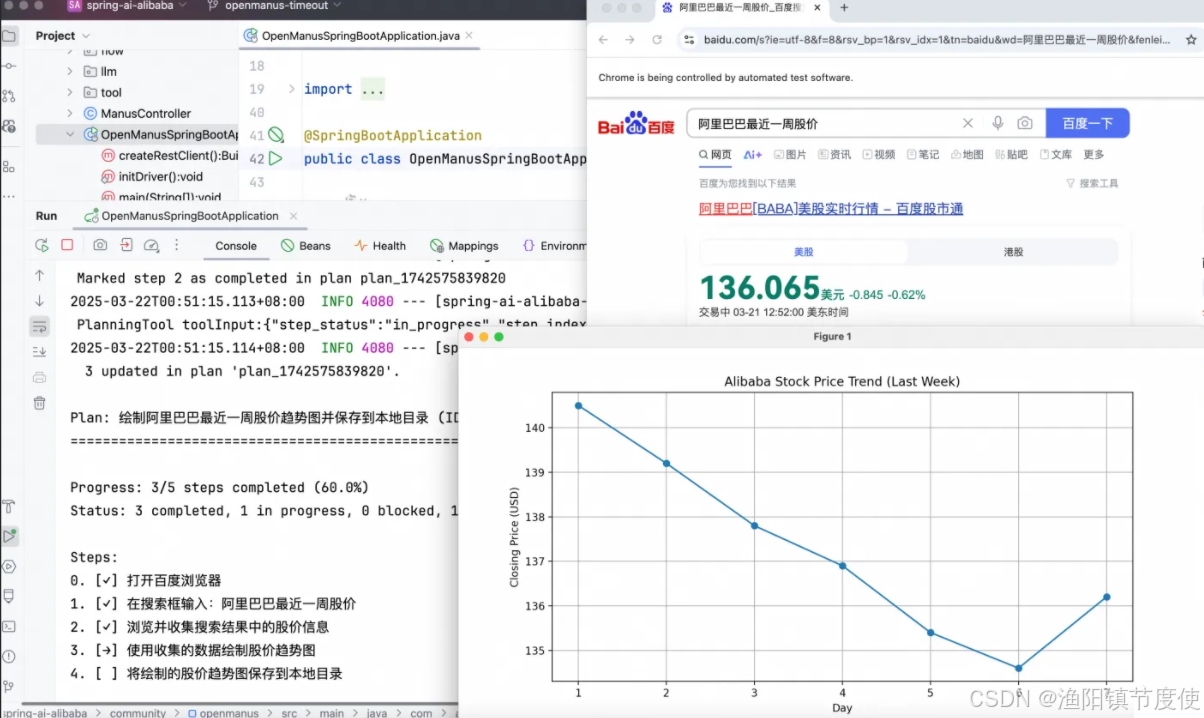Open a new Chrome tab with plus

tap(844, 7)
